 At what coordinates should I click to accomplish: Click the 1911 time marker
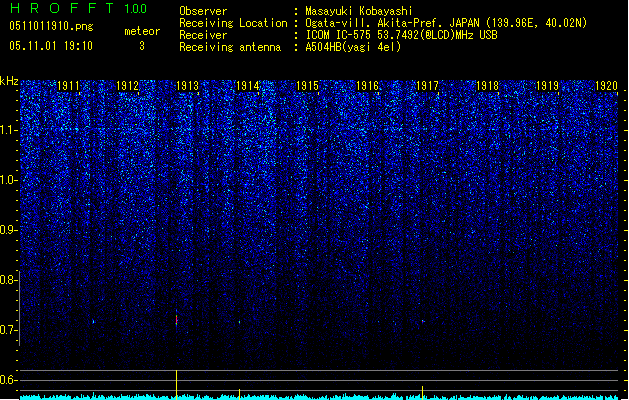[68, 86]
